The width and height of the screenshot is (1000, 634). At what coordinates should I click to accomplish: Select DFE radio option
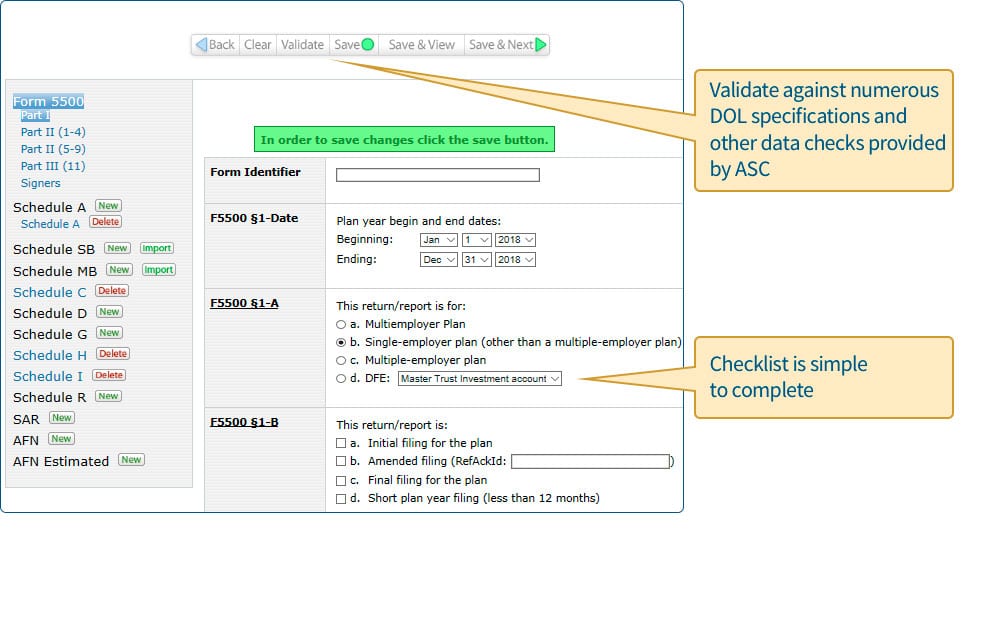pos(341,379)
